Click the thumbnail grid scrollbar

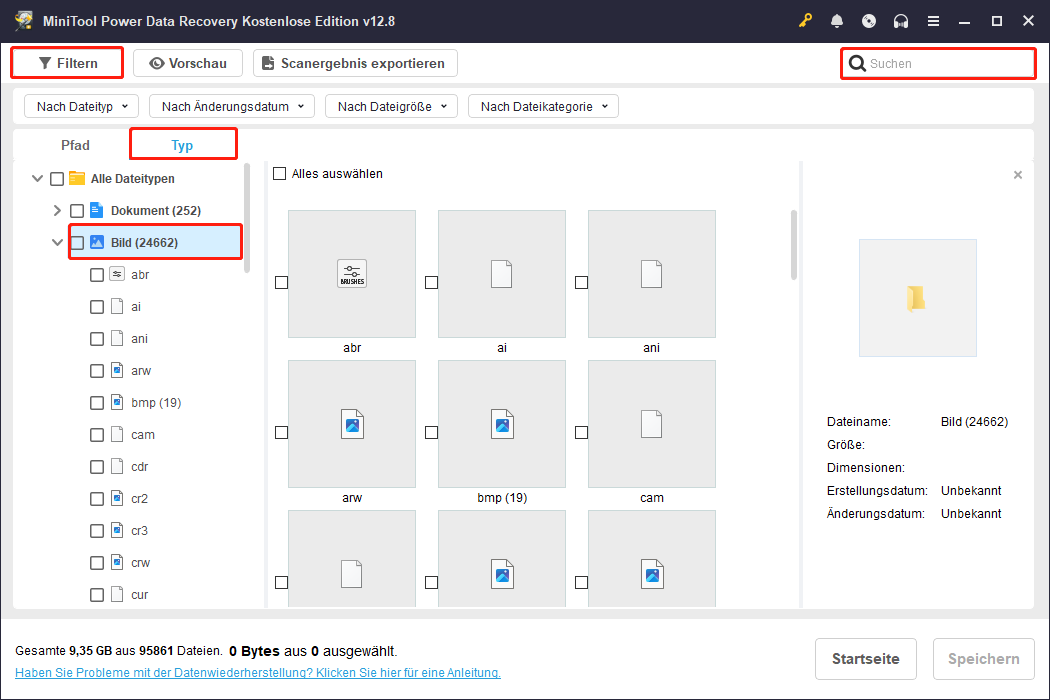(x=794, y=244)
